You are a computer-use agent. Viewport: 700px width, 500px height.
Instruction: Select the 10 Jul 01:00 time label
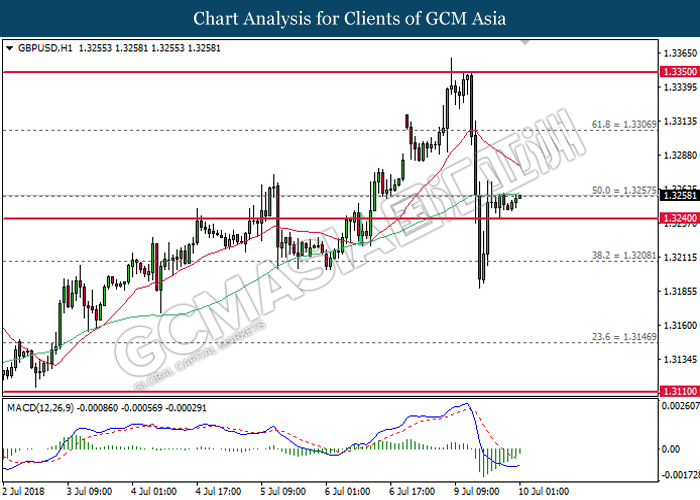(544, 492)
